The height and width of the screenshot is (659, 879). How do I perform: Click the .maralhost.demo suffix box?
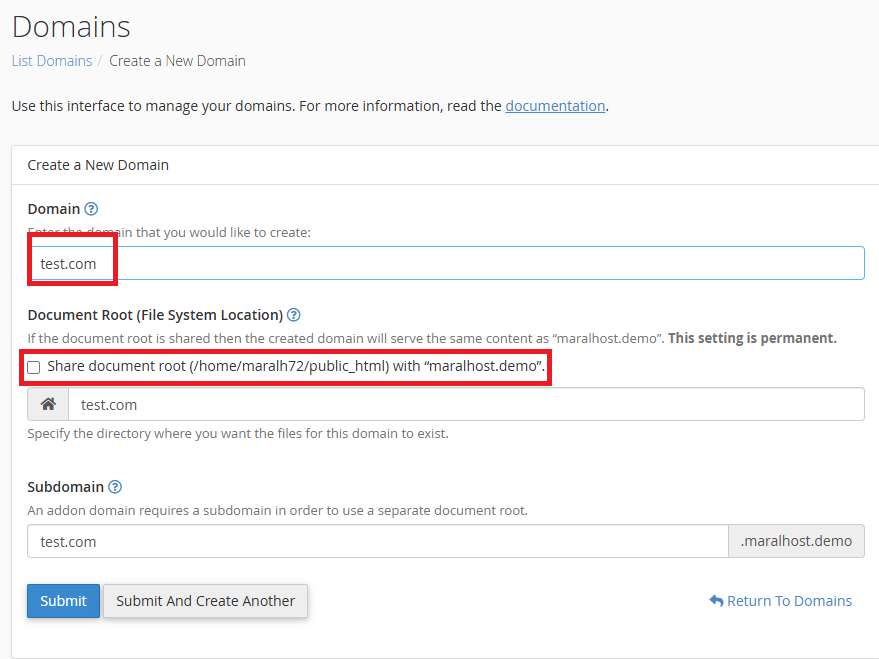[x=796, y=541]
